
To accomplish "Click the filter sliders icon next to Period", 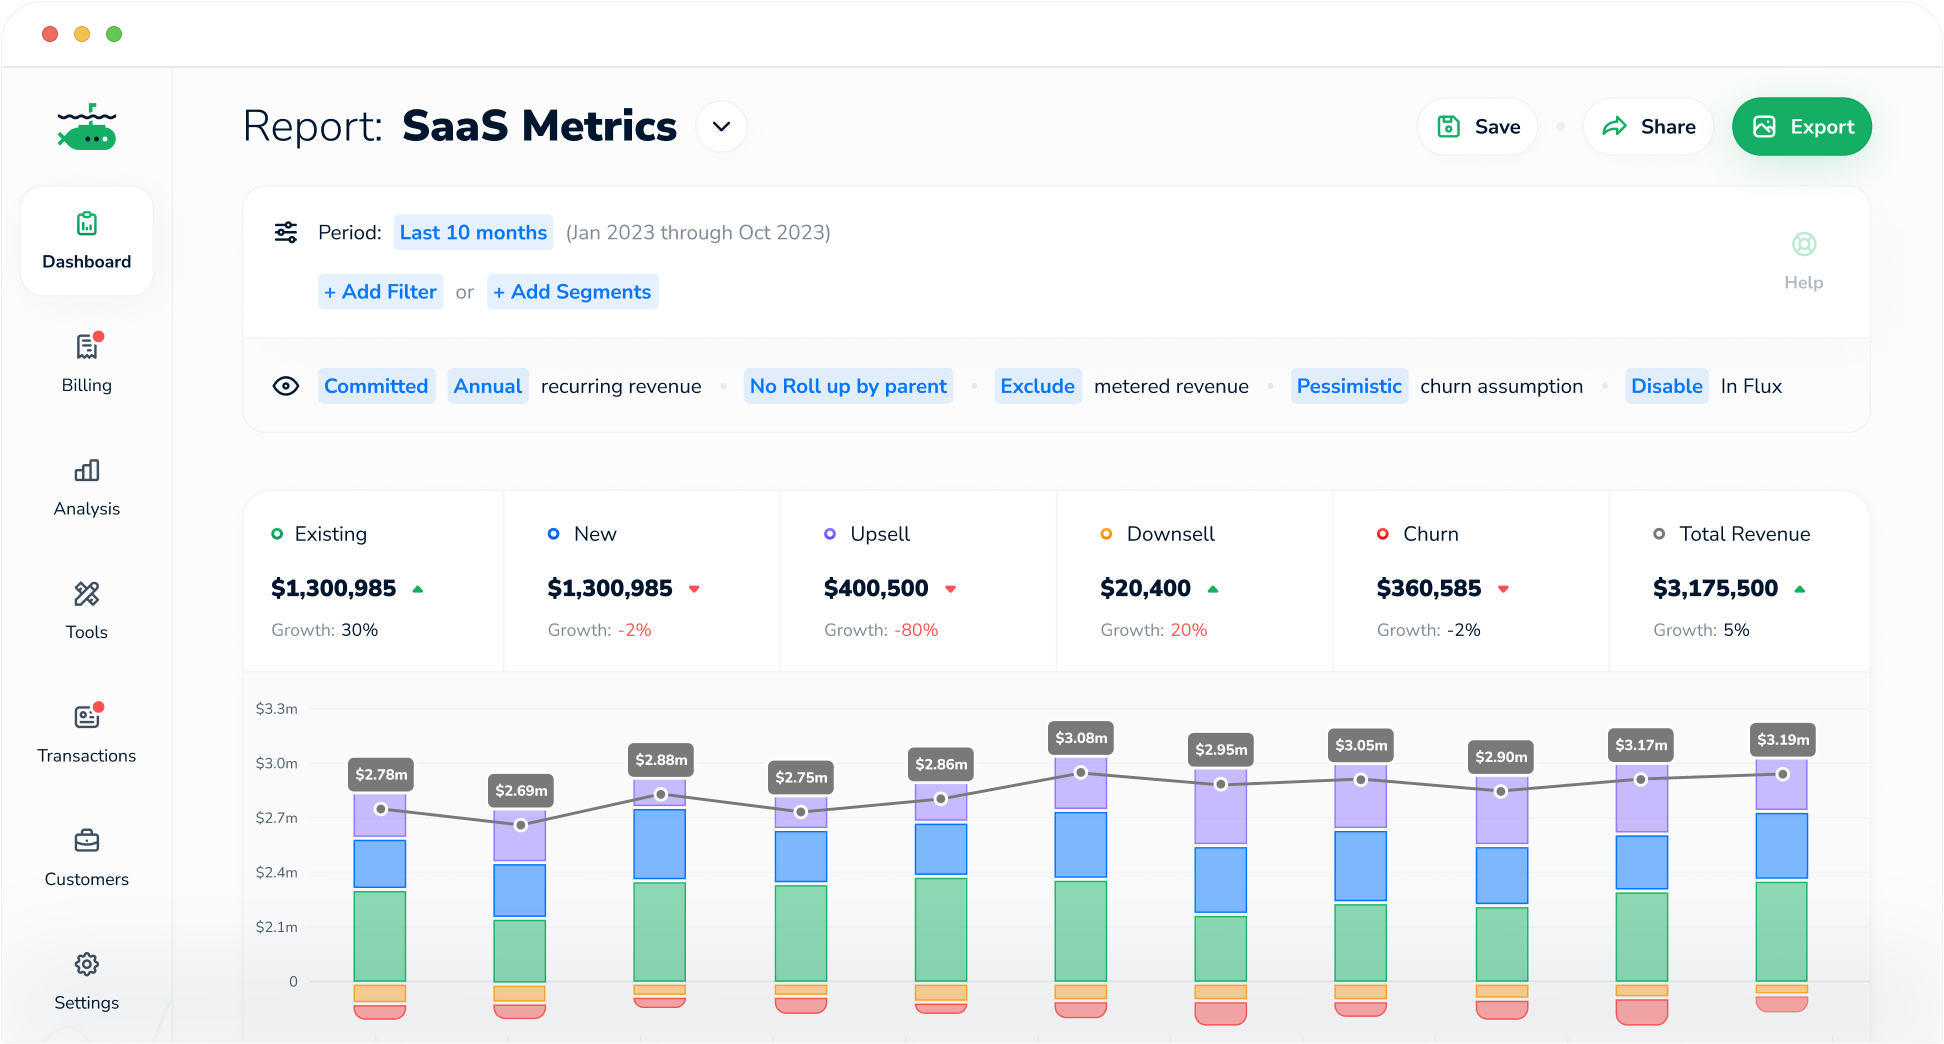I will (286, 231).
